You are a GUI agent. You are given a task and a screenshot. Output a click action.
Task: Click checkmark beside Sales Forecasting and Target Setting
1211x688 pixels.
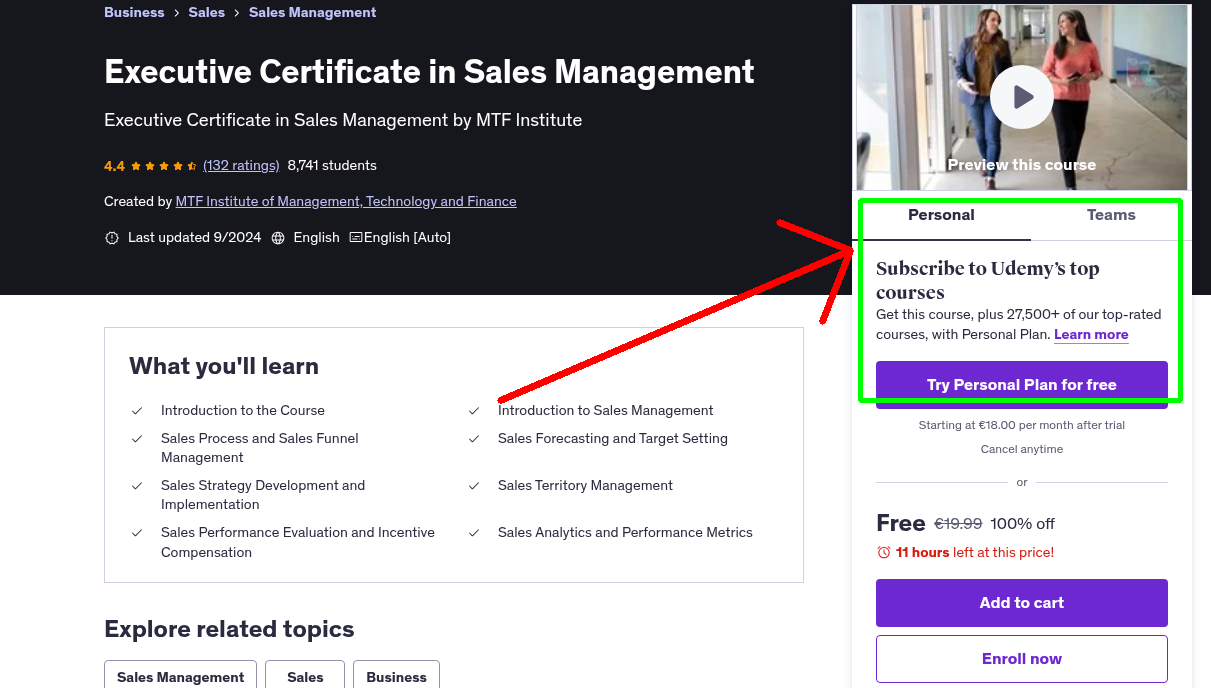(x=474, y=439)
